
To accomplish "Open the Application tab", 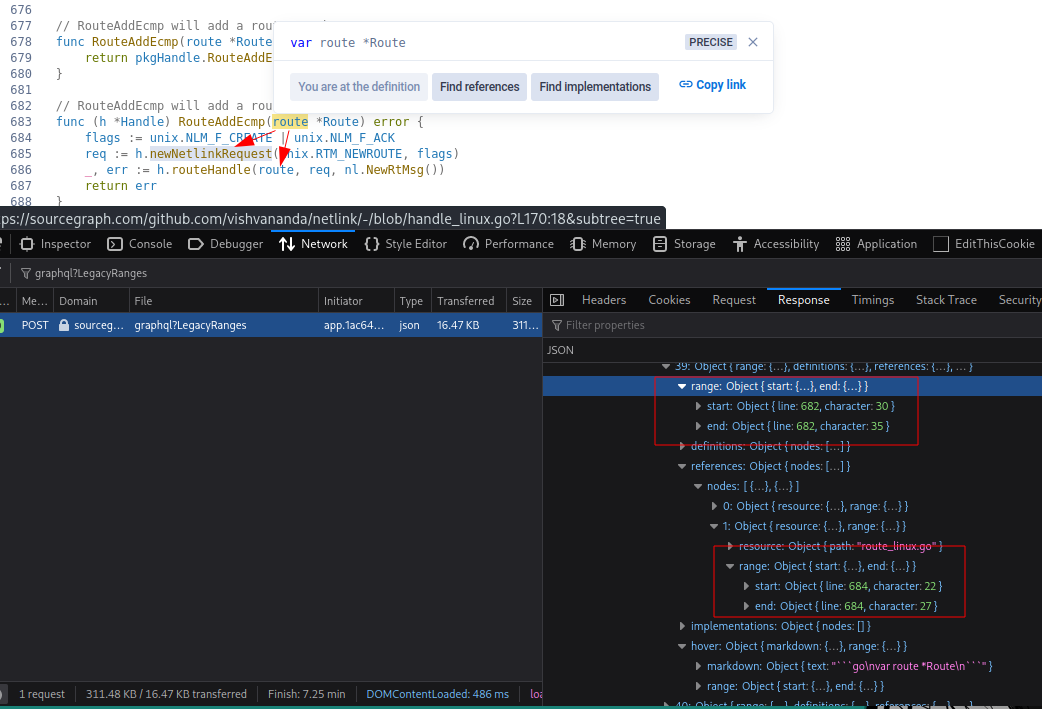I will click(x=876, y=244).
